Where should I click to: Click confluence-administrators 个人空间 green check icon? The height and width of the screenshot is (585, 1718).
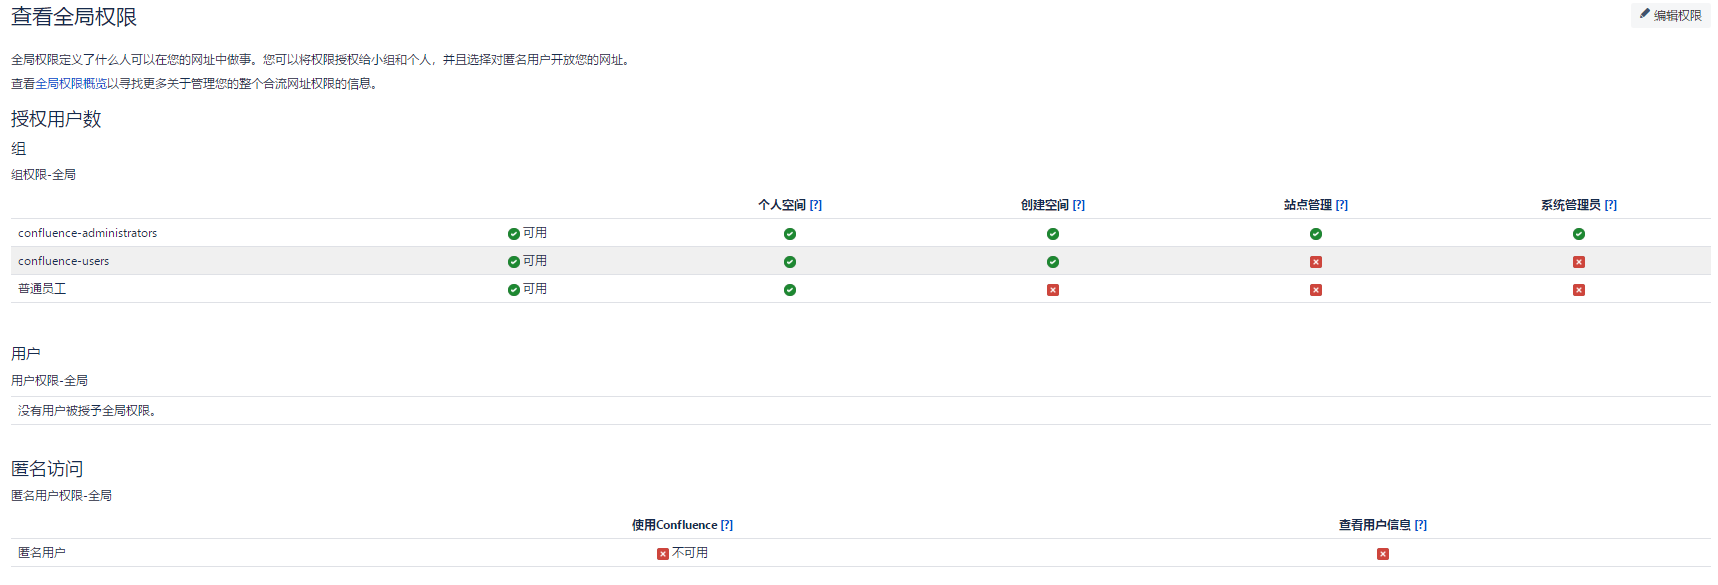click(x=790, y=234)
